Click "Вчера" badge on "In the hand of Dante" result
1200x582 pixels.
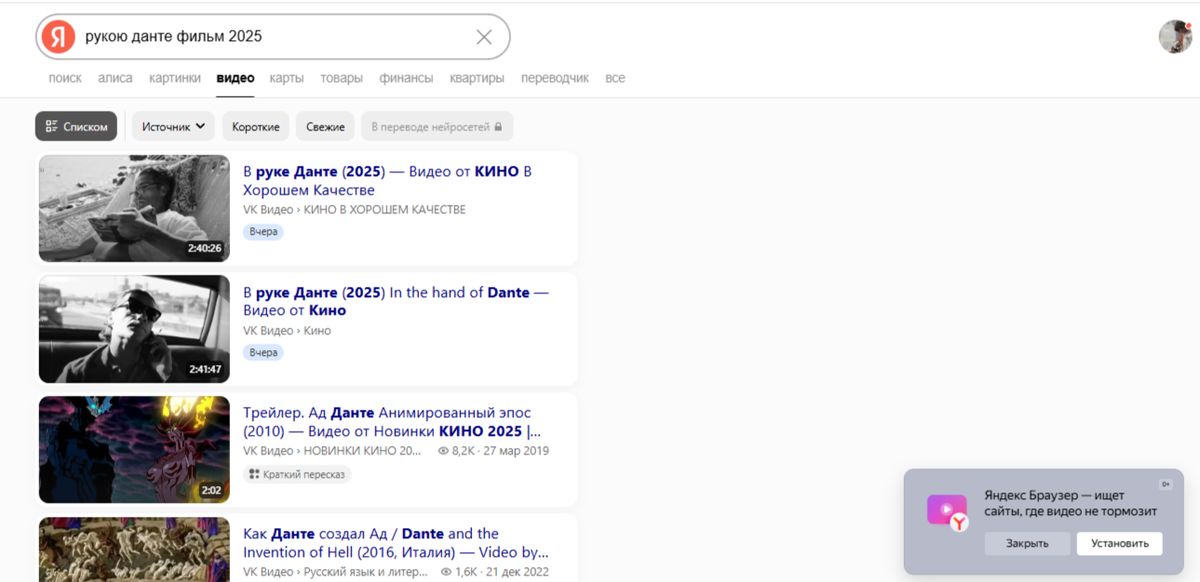[263, 353]
